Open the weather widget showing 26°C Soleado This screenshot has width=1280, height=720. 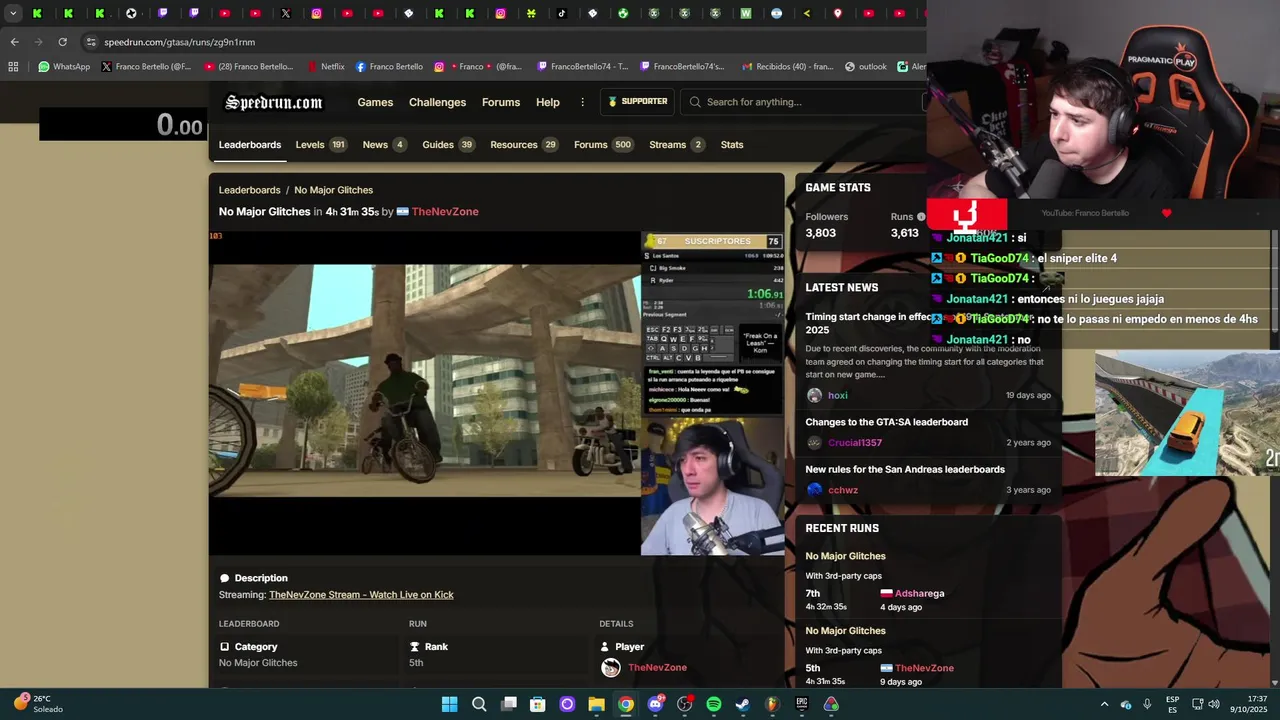click(38, 704)
